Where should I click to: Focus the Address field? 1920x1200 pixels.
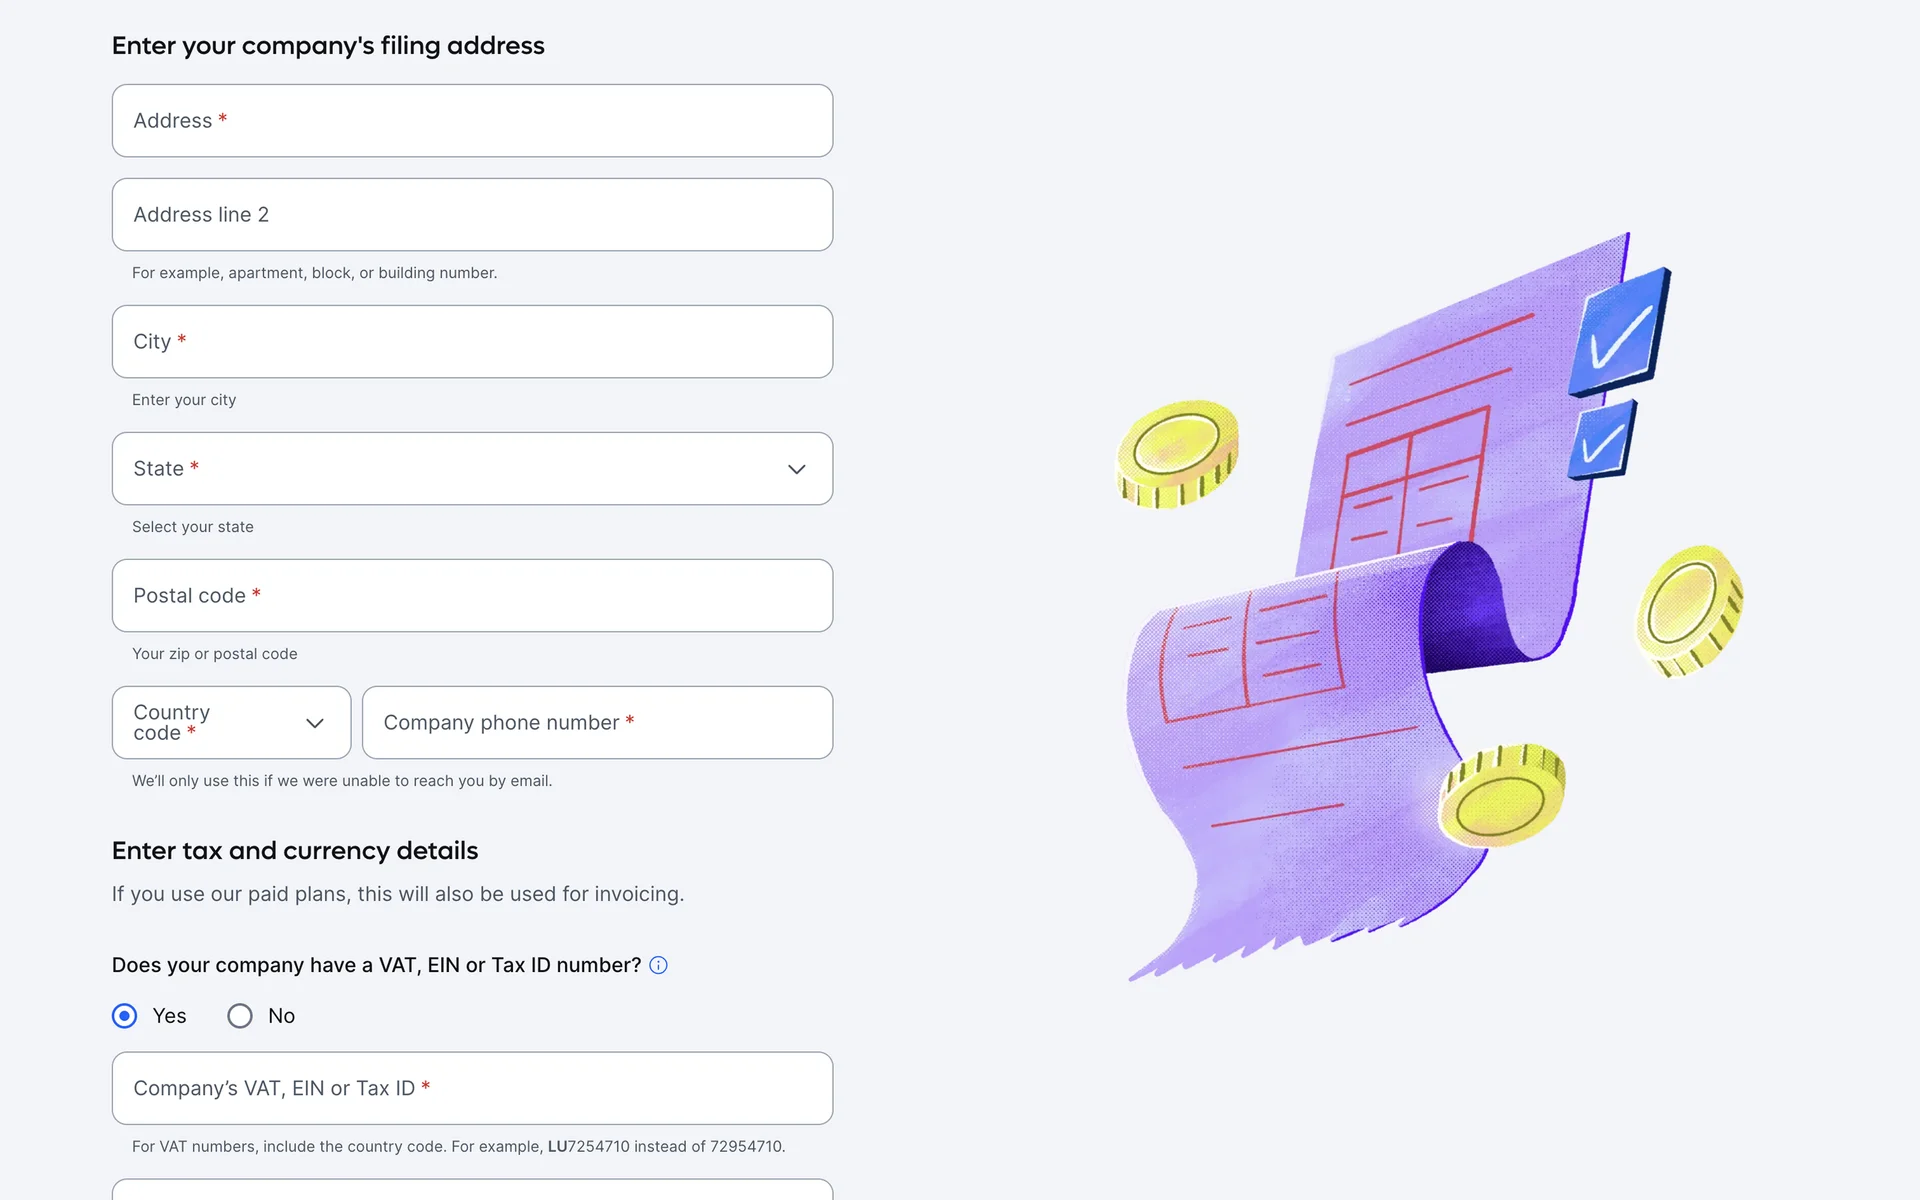[x=472, y=121]
